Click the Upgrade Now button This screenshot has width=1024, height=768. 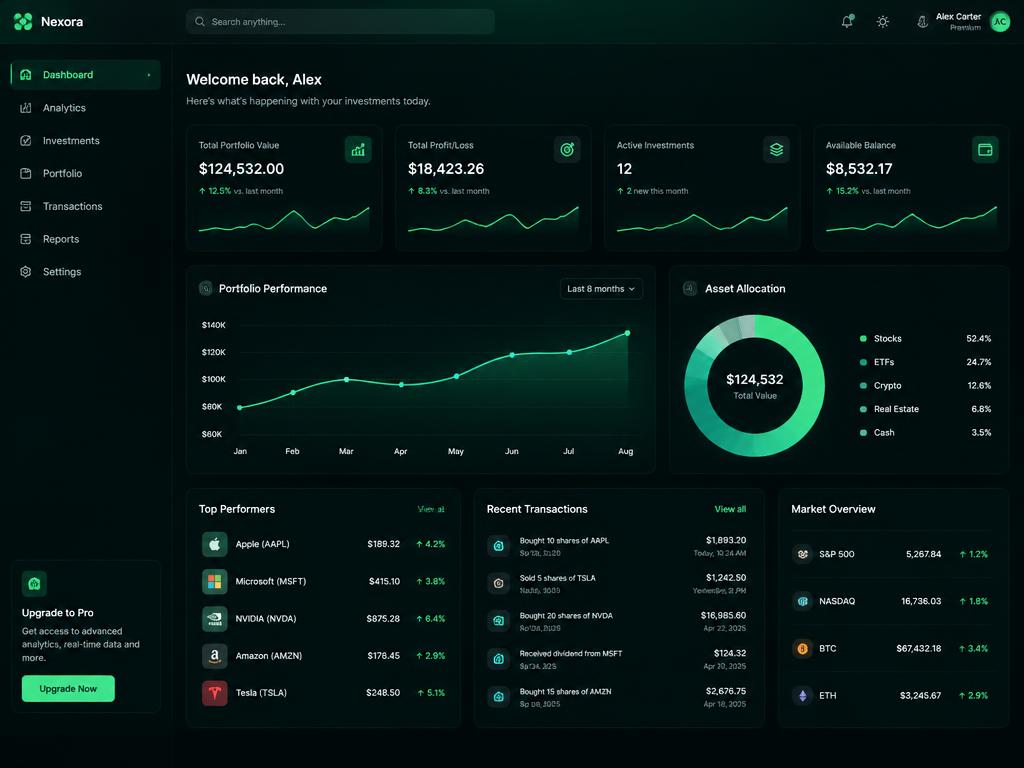[x=68, y=688]
